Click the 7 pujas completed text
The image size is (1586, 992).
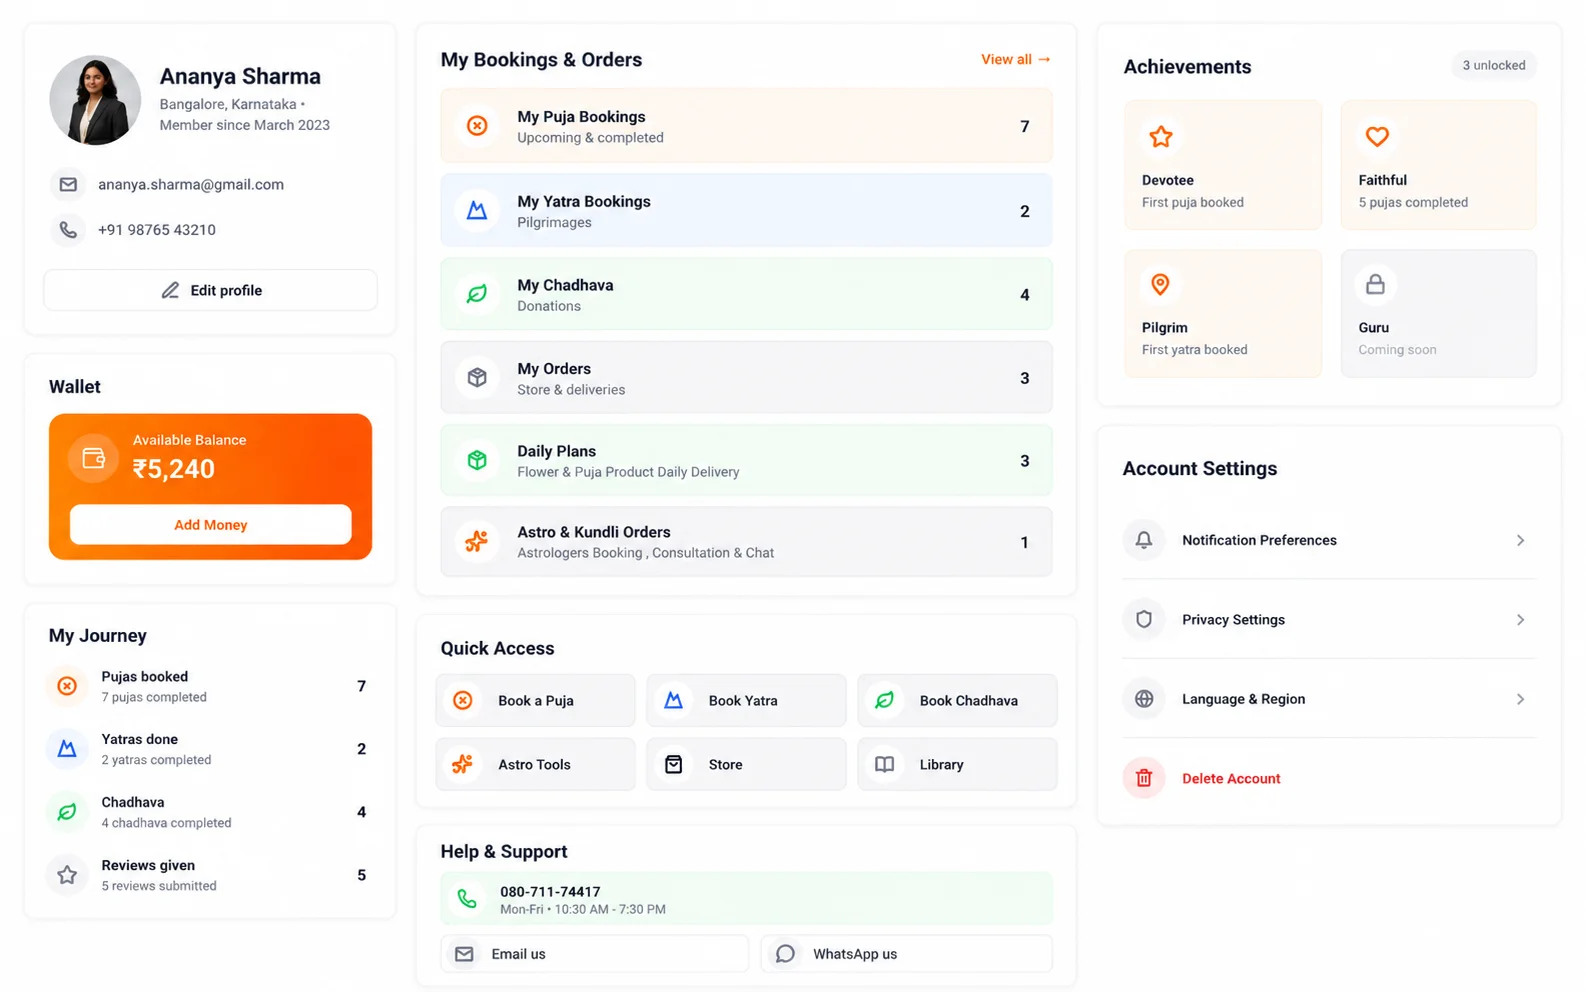pos(154,697)
